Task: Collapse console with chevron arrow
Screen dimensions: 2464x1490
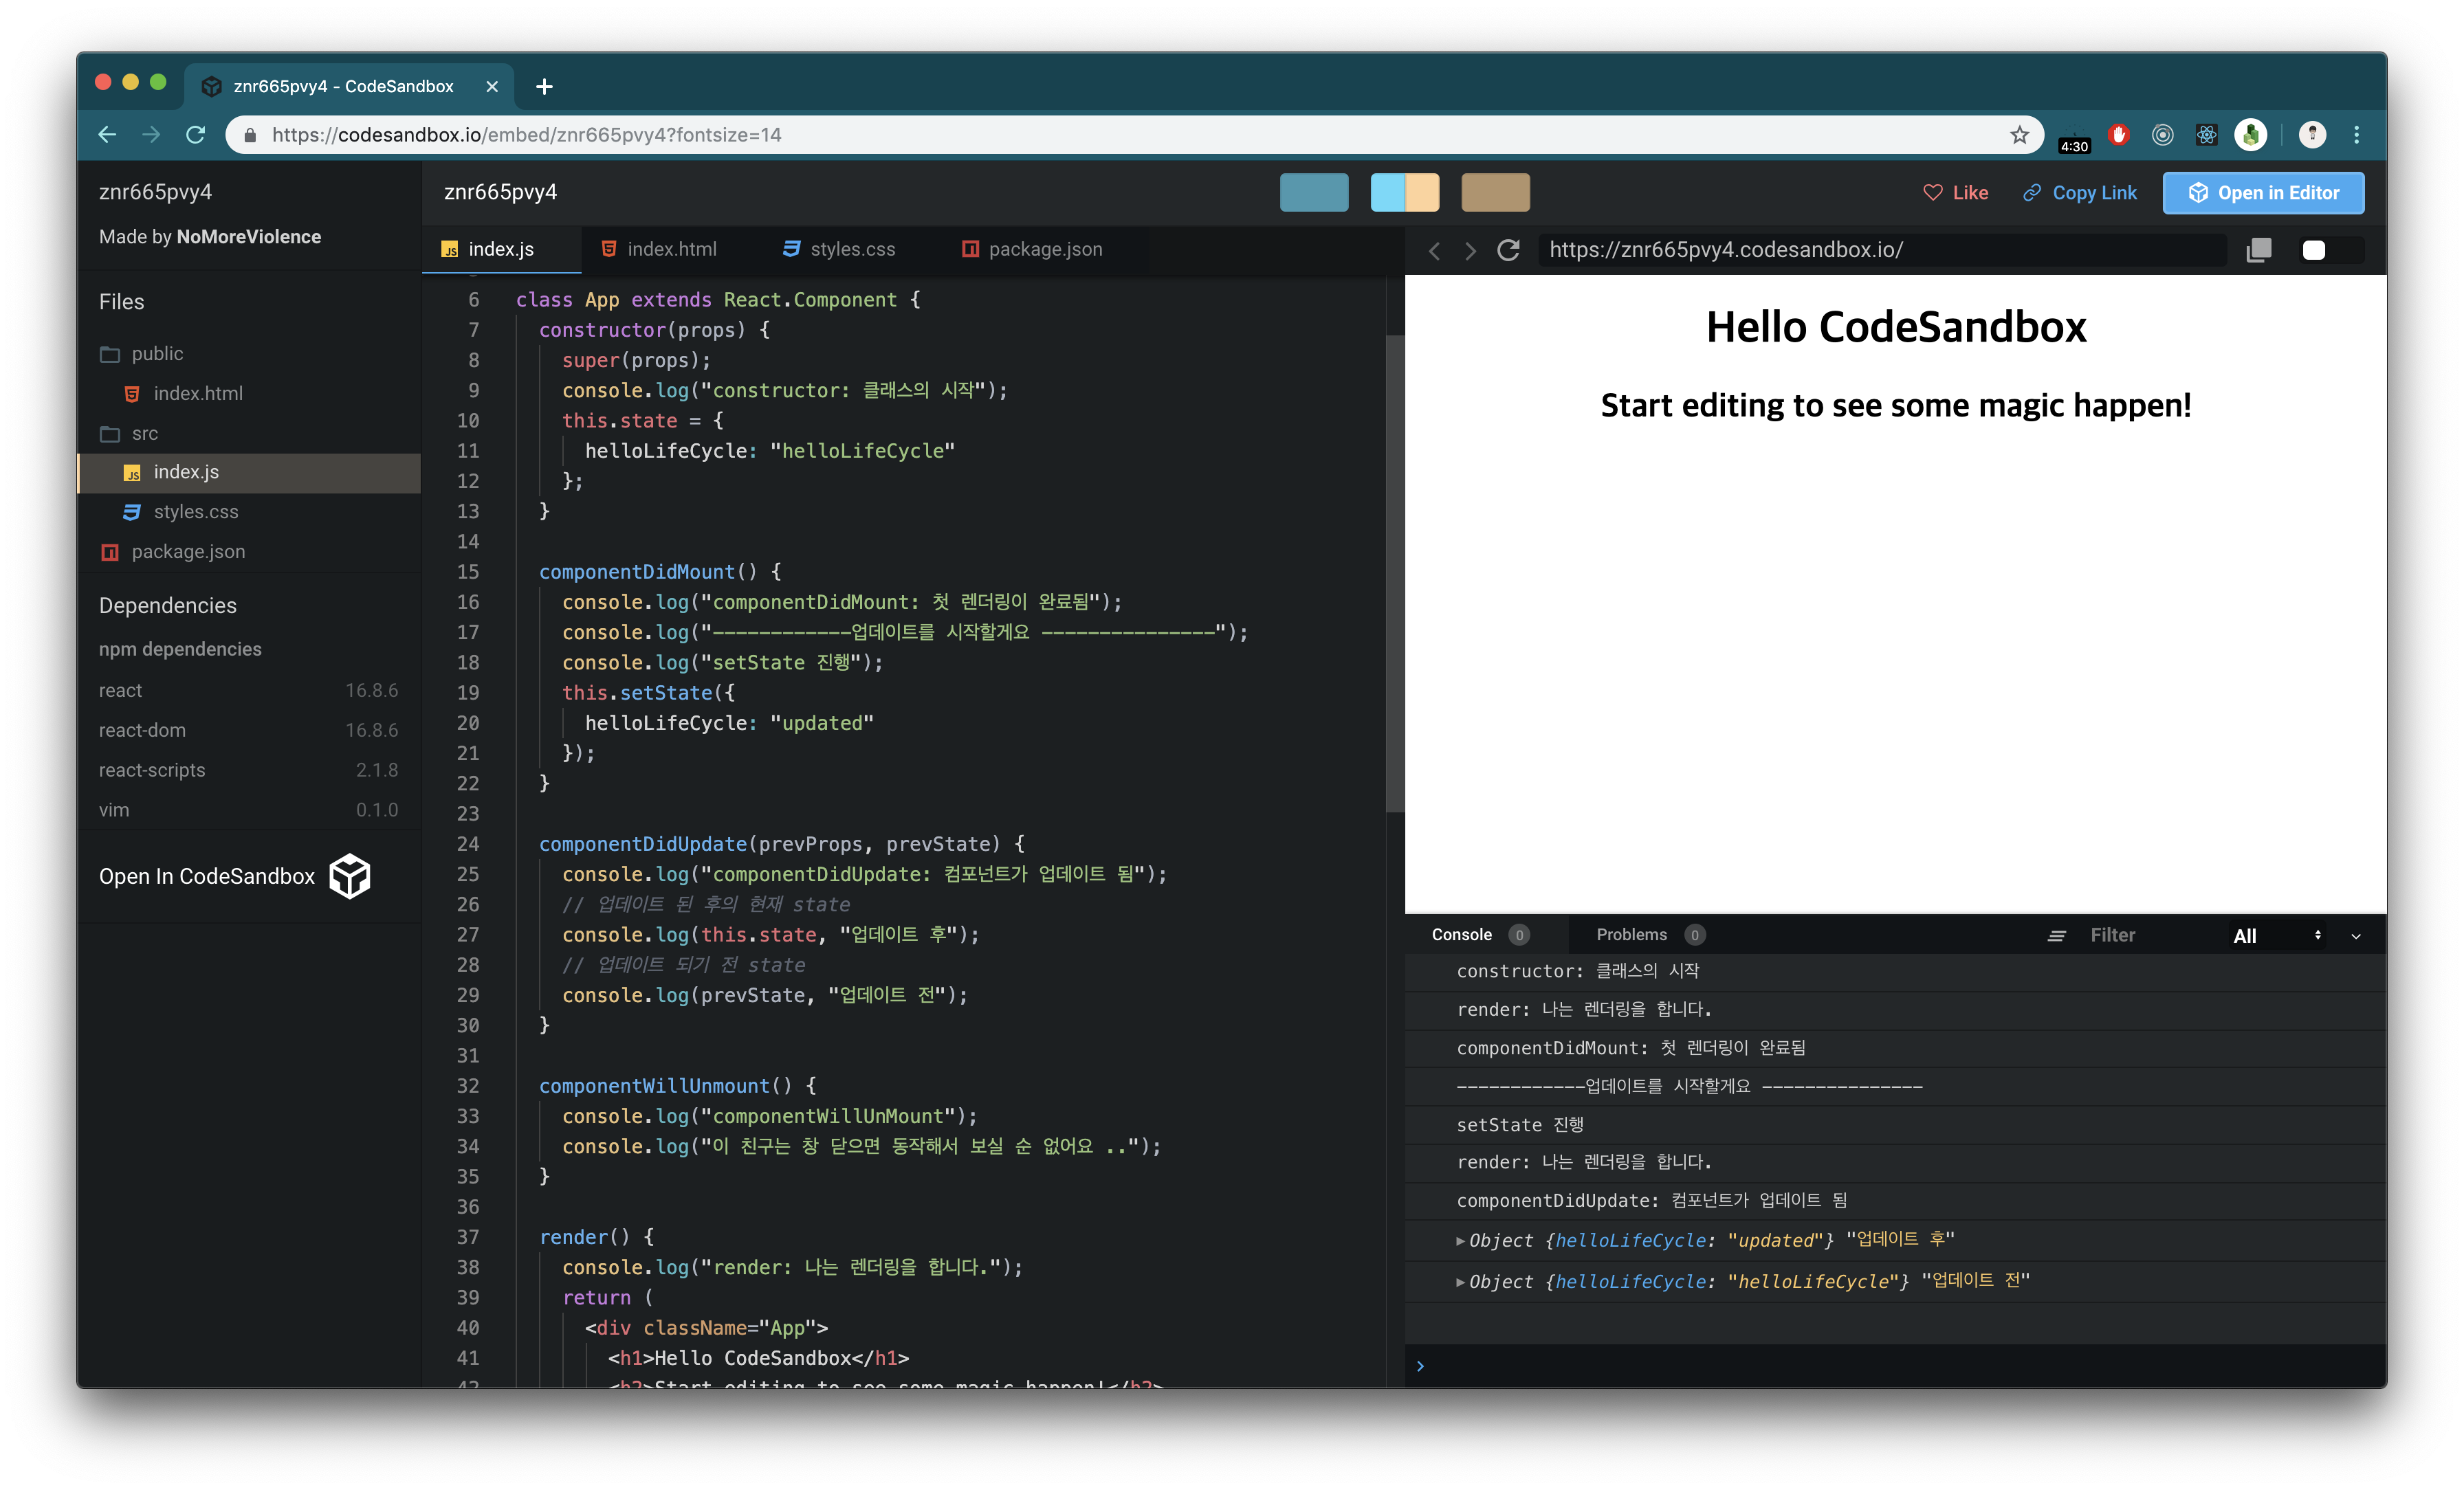Action: click(x=2355, y=937)
